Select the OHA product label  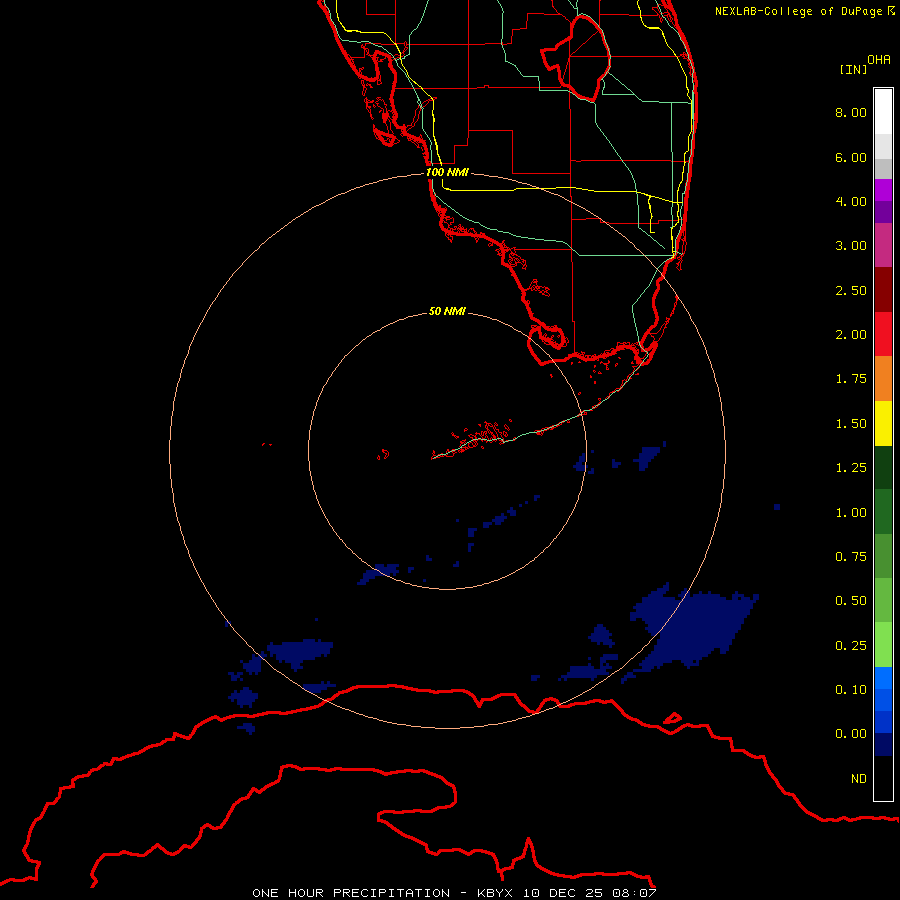point(879,60)
